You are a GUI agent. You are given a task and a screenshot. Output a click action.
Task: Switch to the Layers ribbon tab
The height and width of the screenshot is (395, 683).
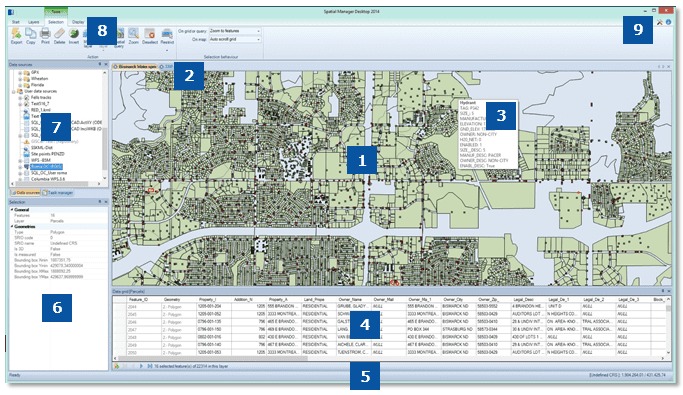click(x=34, y=22)
